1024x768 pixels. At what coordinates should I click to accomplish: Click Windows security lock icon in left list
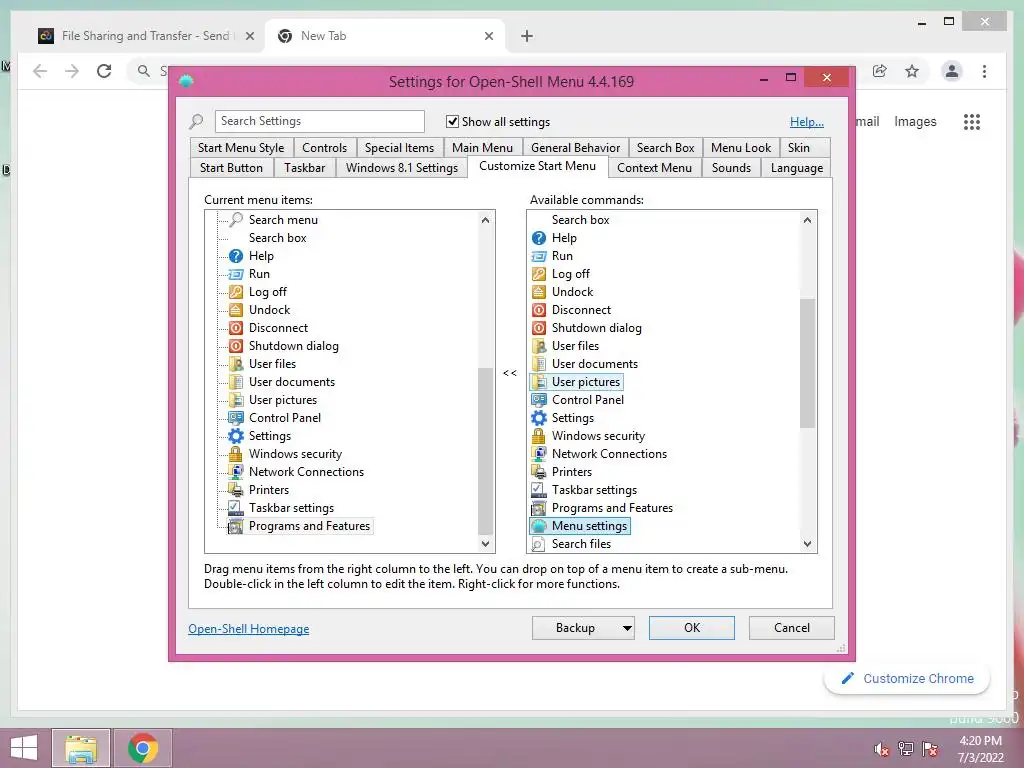tap(236, 454)
